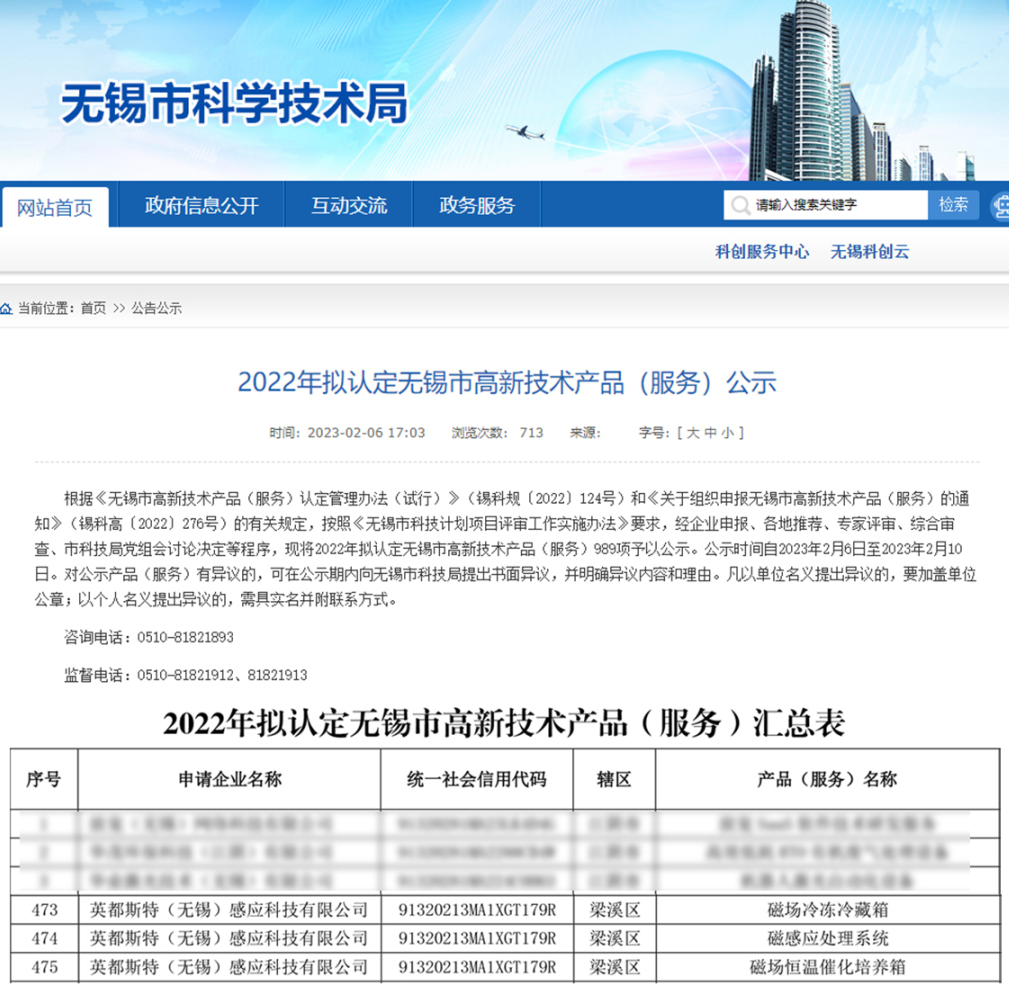Viewport: 1009px width, 992px height.
Task: Select 大 to enlarge the font size
Action: coord(693,432)
